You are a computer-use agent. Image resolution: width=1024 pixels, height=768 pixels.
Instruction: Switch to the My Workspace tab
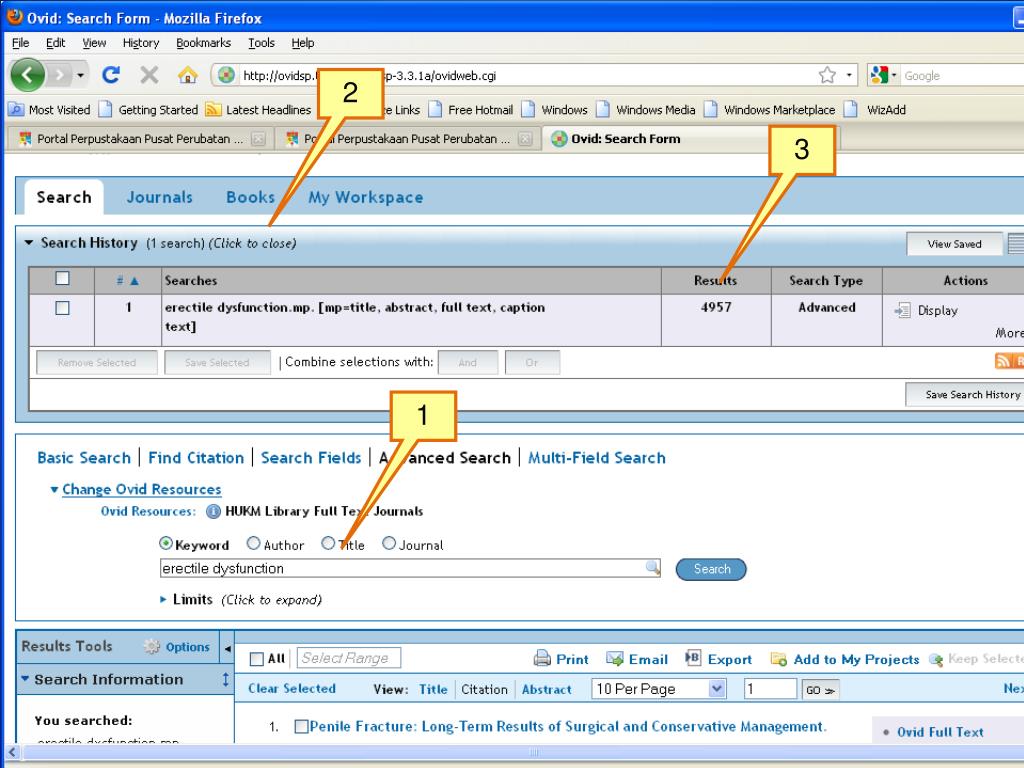[366, 197]
